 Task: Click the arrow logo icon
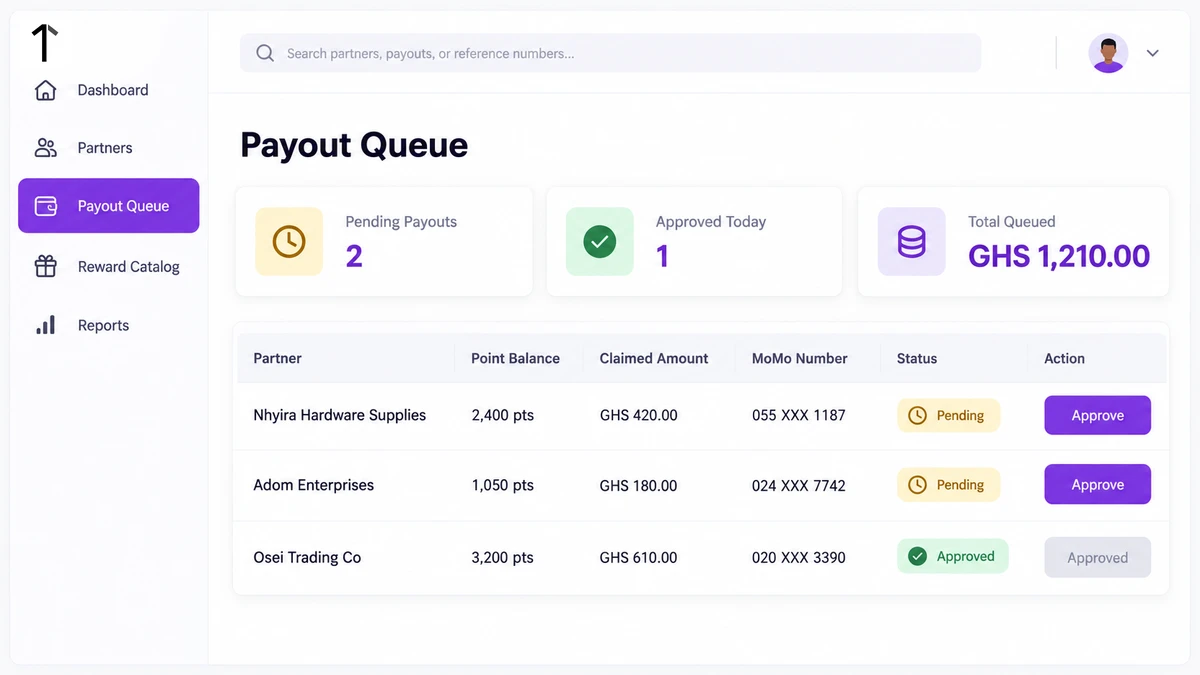point(45,42)
